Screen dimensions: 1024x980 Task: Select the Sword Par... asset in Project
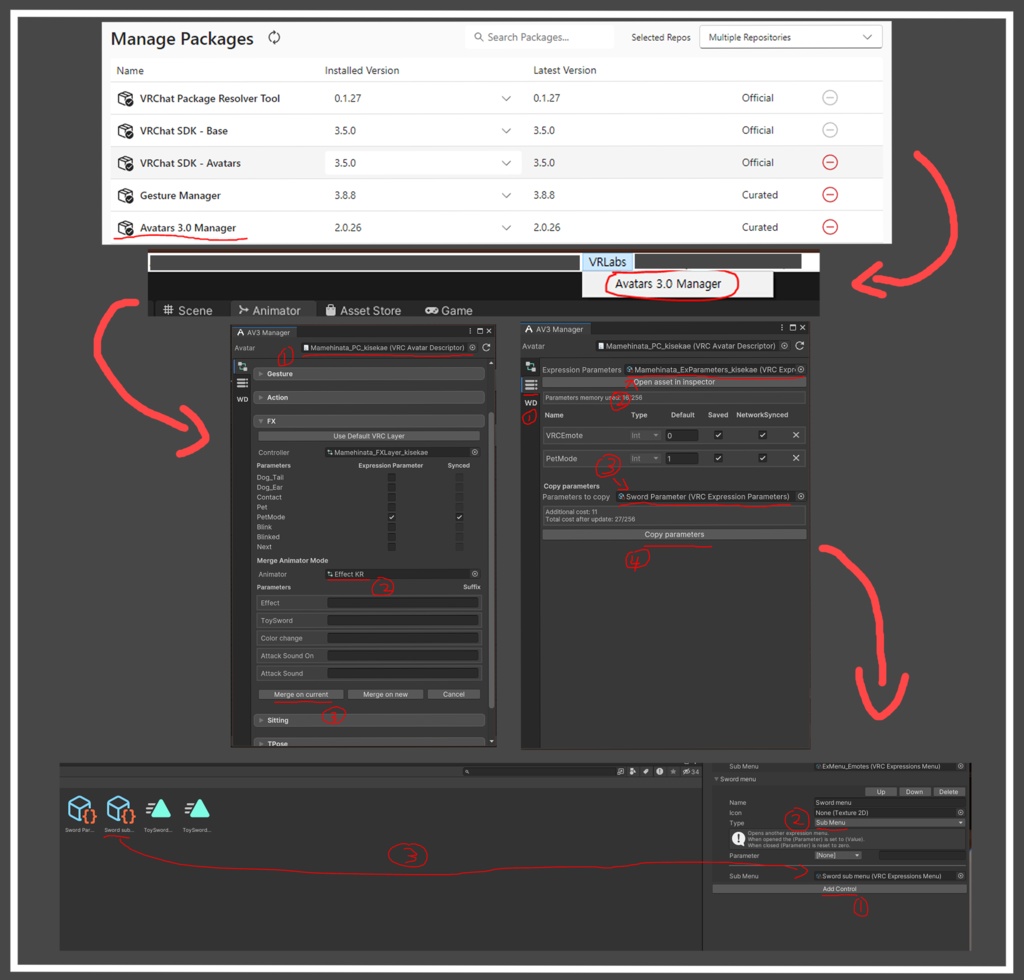click(x=81, y=814)
